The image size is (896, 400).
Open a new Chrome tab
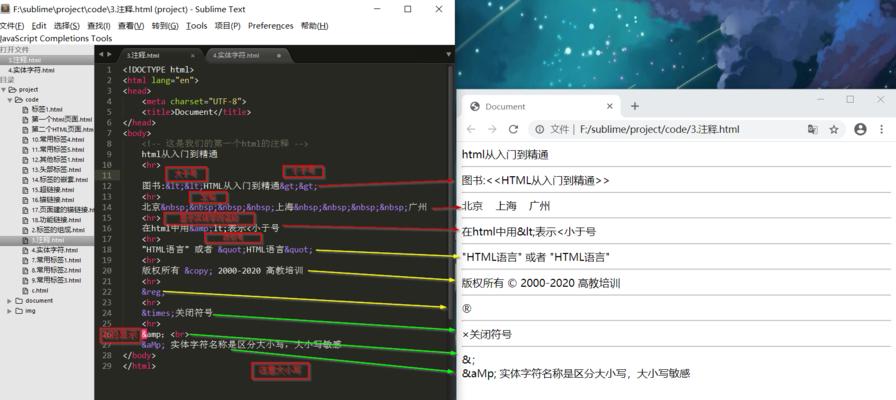(x=634, y=106)
